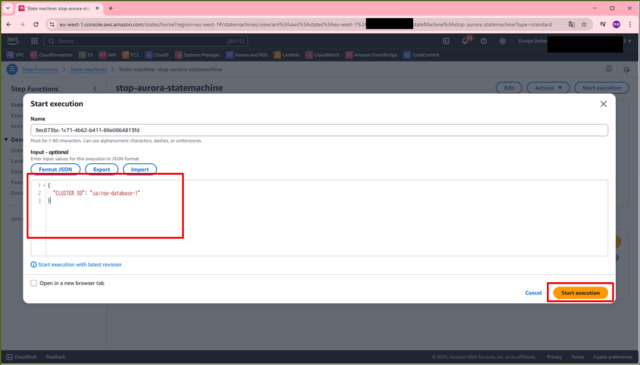Open CloudShell from the footer
Screen dimensions: 640x365
21,357
